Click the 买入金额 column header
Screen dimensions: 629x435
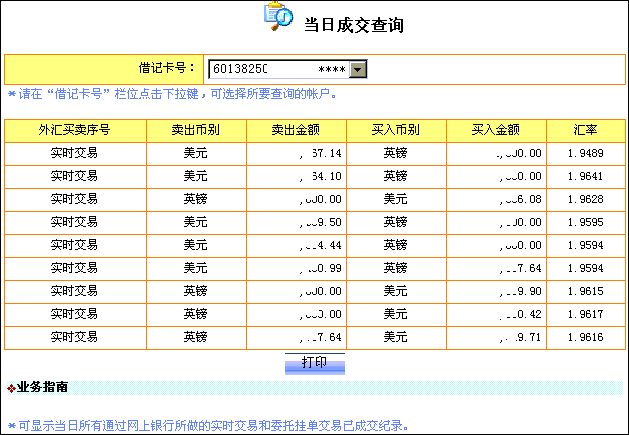(x=496, y=130)
